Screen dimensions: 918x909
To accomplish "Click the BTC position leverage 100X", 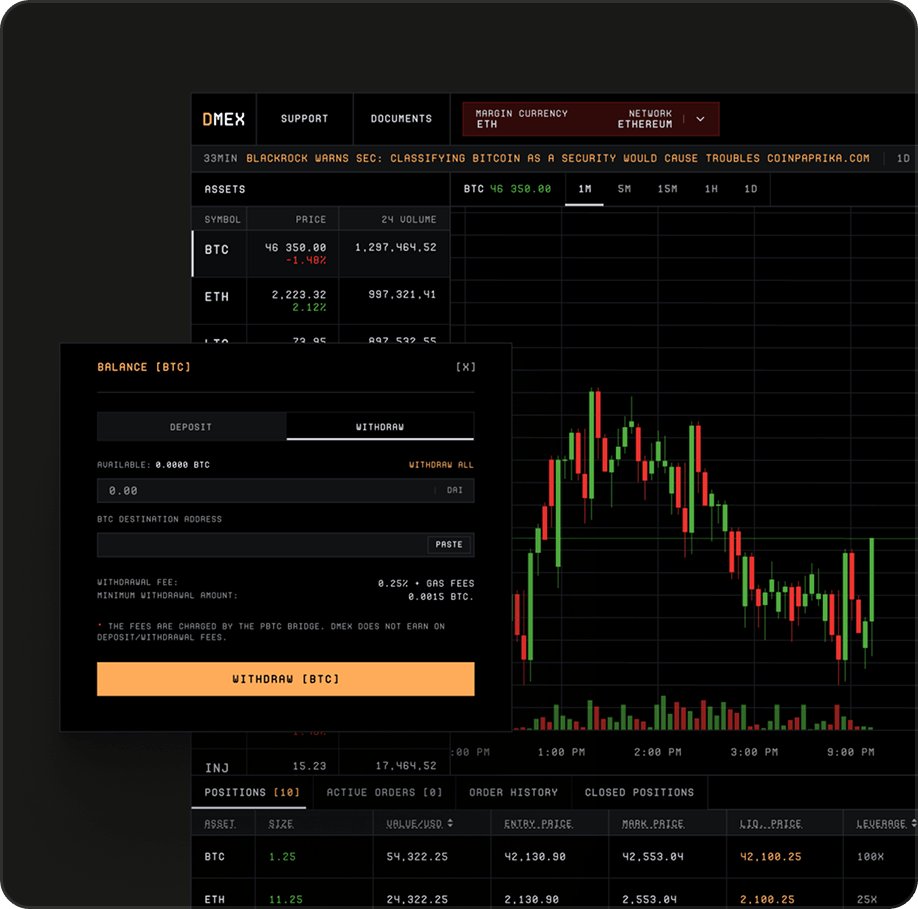I will [870, 857].
